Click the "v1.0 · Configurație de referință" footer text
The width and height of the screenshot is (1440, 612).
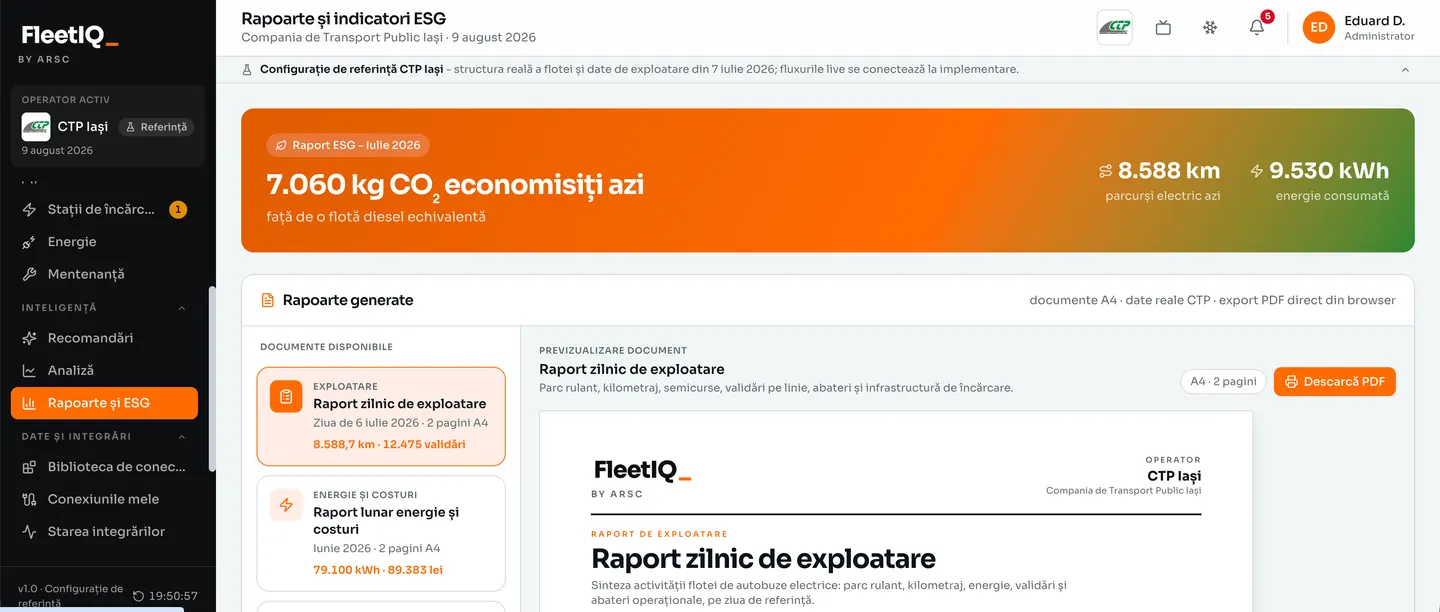coord(70,596)
